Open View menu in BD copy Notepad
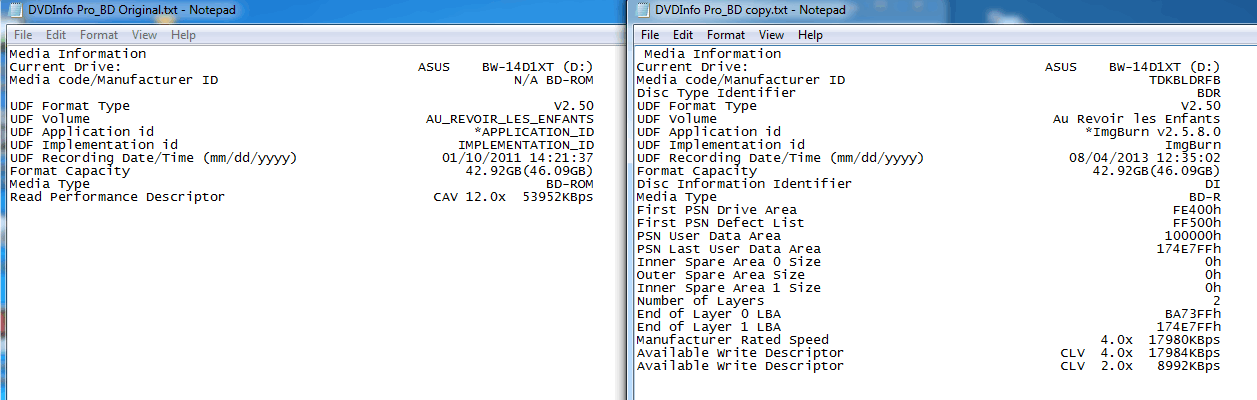 pos(771,34)
